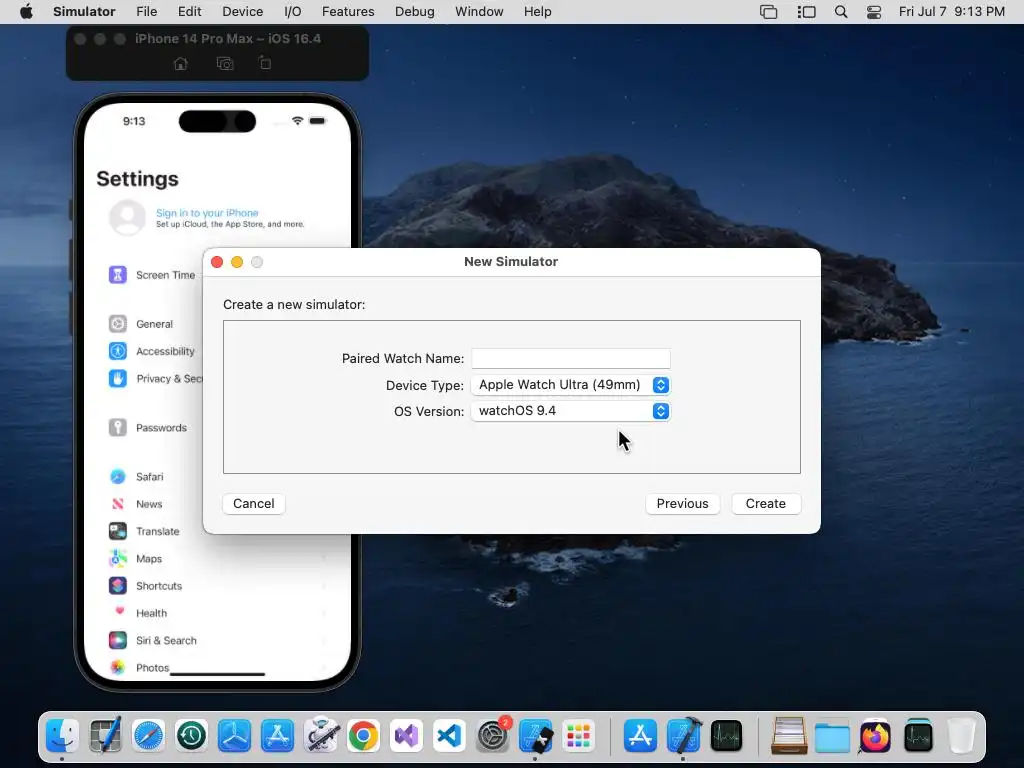Viewport: 1024px width, 768px height.
Task: Launch Visual Studio purple icon in Dock
Action: click(406, 736)
